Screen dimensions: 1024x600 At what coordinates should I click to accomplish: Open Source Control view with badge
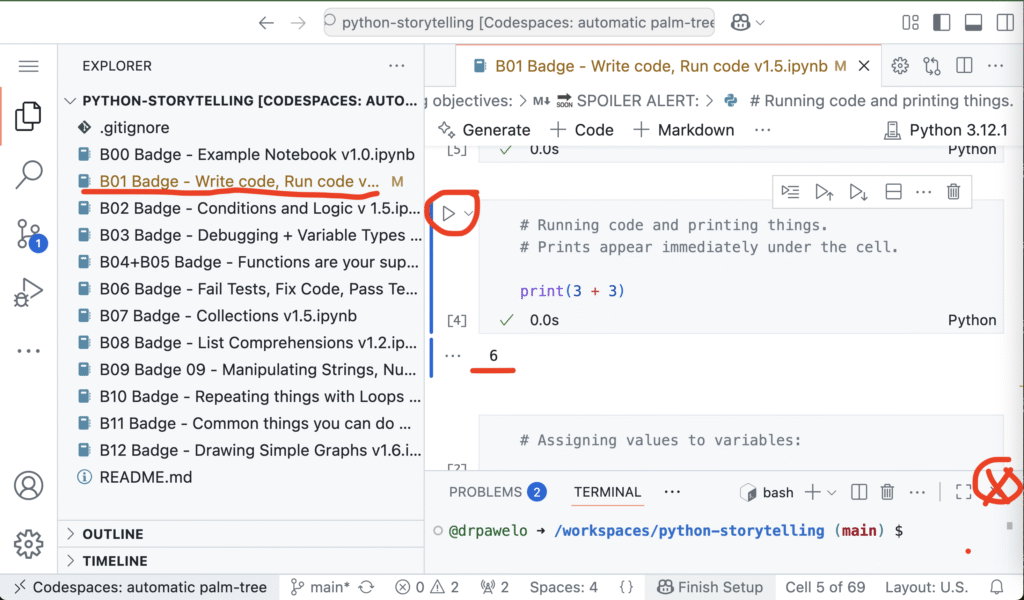(29, 235)
